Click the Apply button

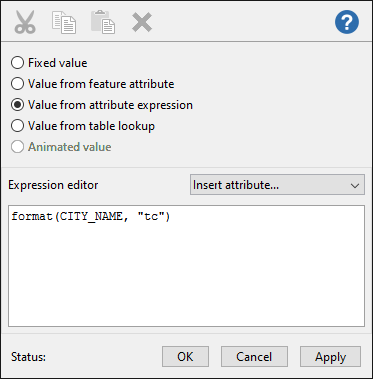[330, 357]
